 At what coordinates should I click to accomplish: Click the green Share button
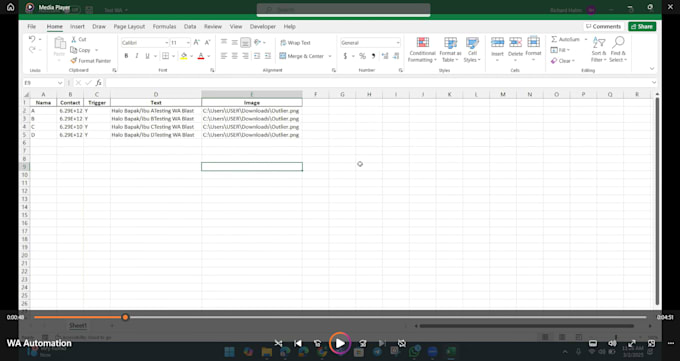point(642,26)
